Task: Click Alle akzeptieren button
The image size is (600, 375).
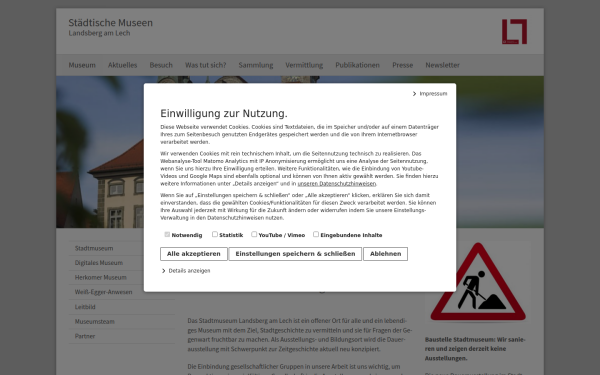Action: (194, 254)
